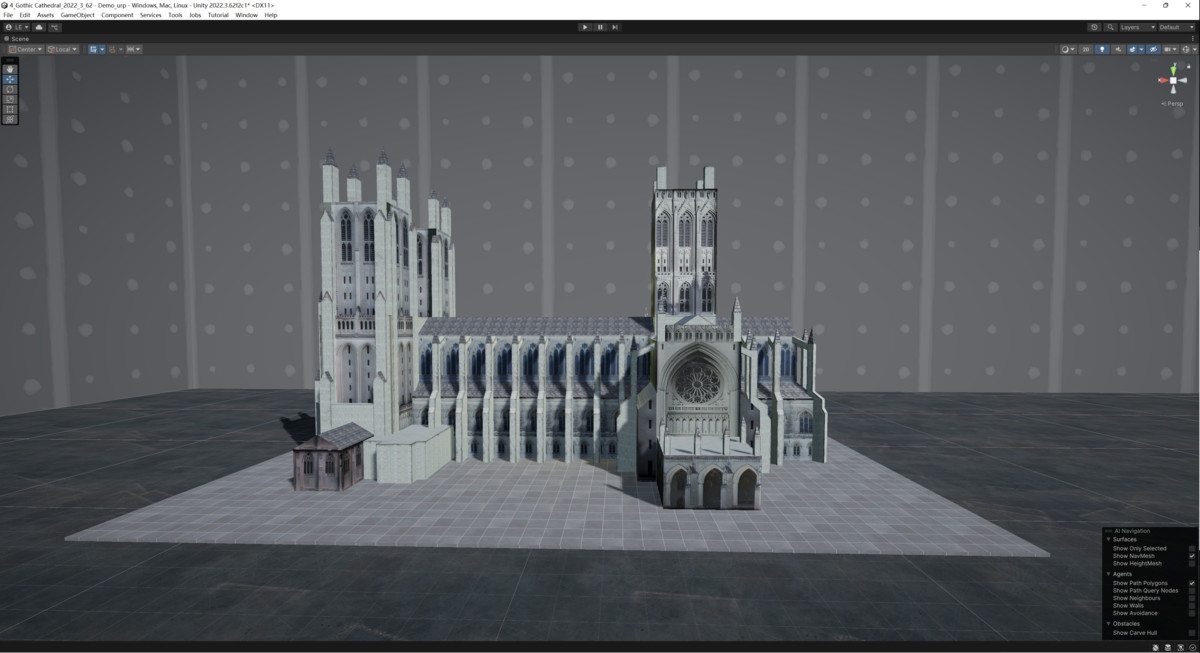Image resolution: width=1200 pixels, height=653 pixels.
Task: Open the Center pivot dropdown
Action: pos(34,47)
